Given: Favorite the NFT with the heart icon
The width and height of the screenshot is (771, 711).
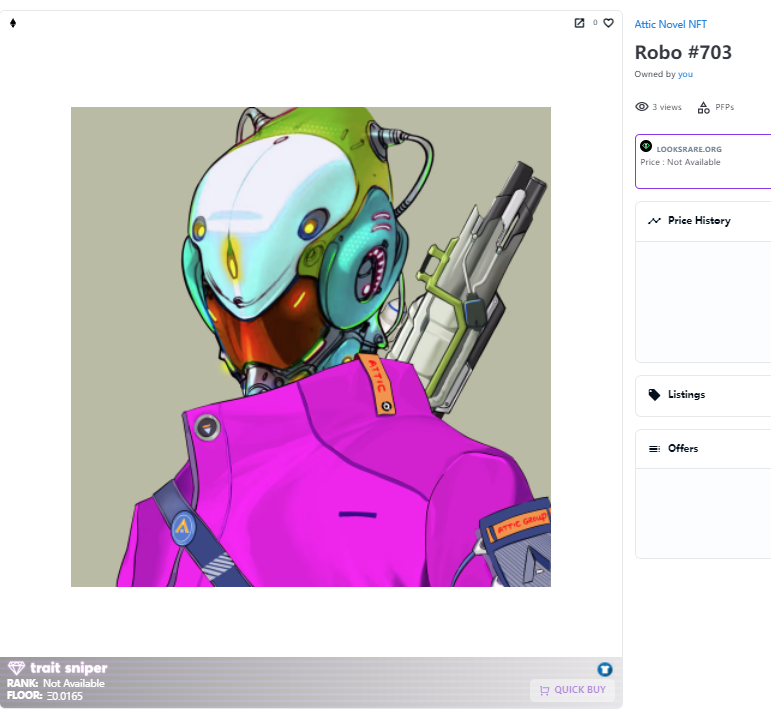Looking at the screenshot, I should coord(608,23).
